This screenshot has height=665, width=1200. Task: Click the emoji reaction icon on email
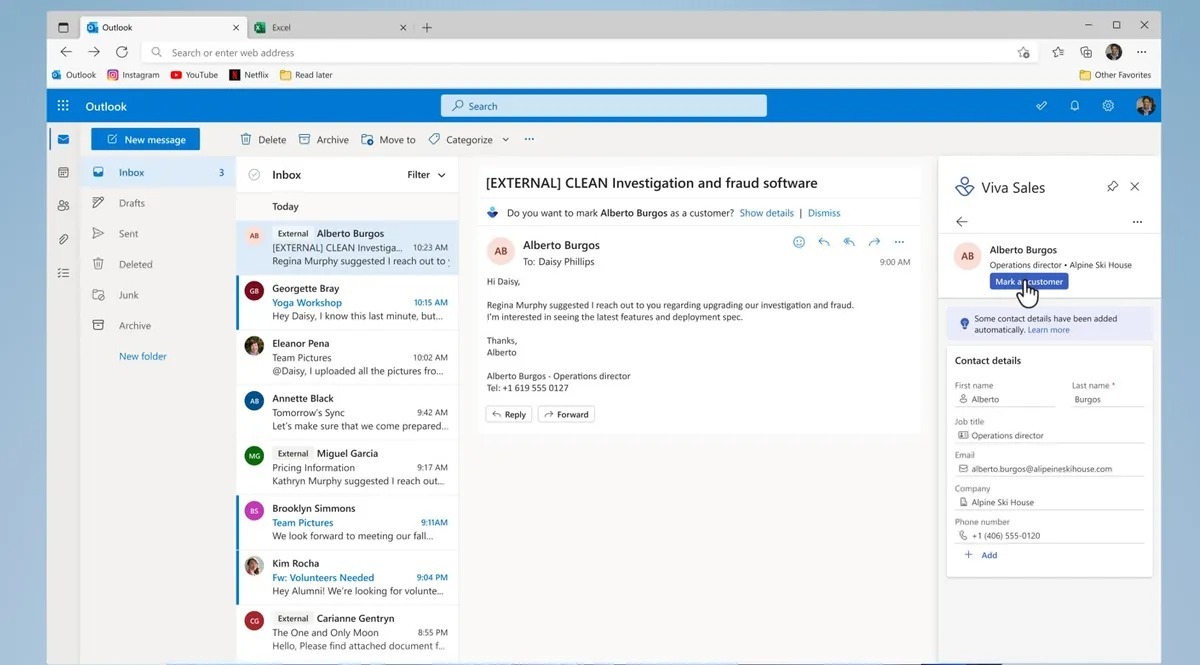799,242
